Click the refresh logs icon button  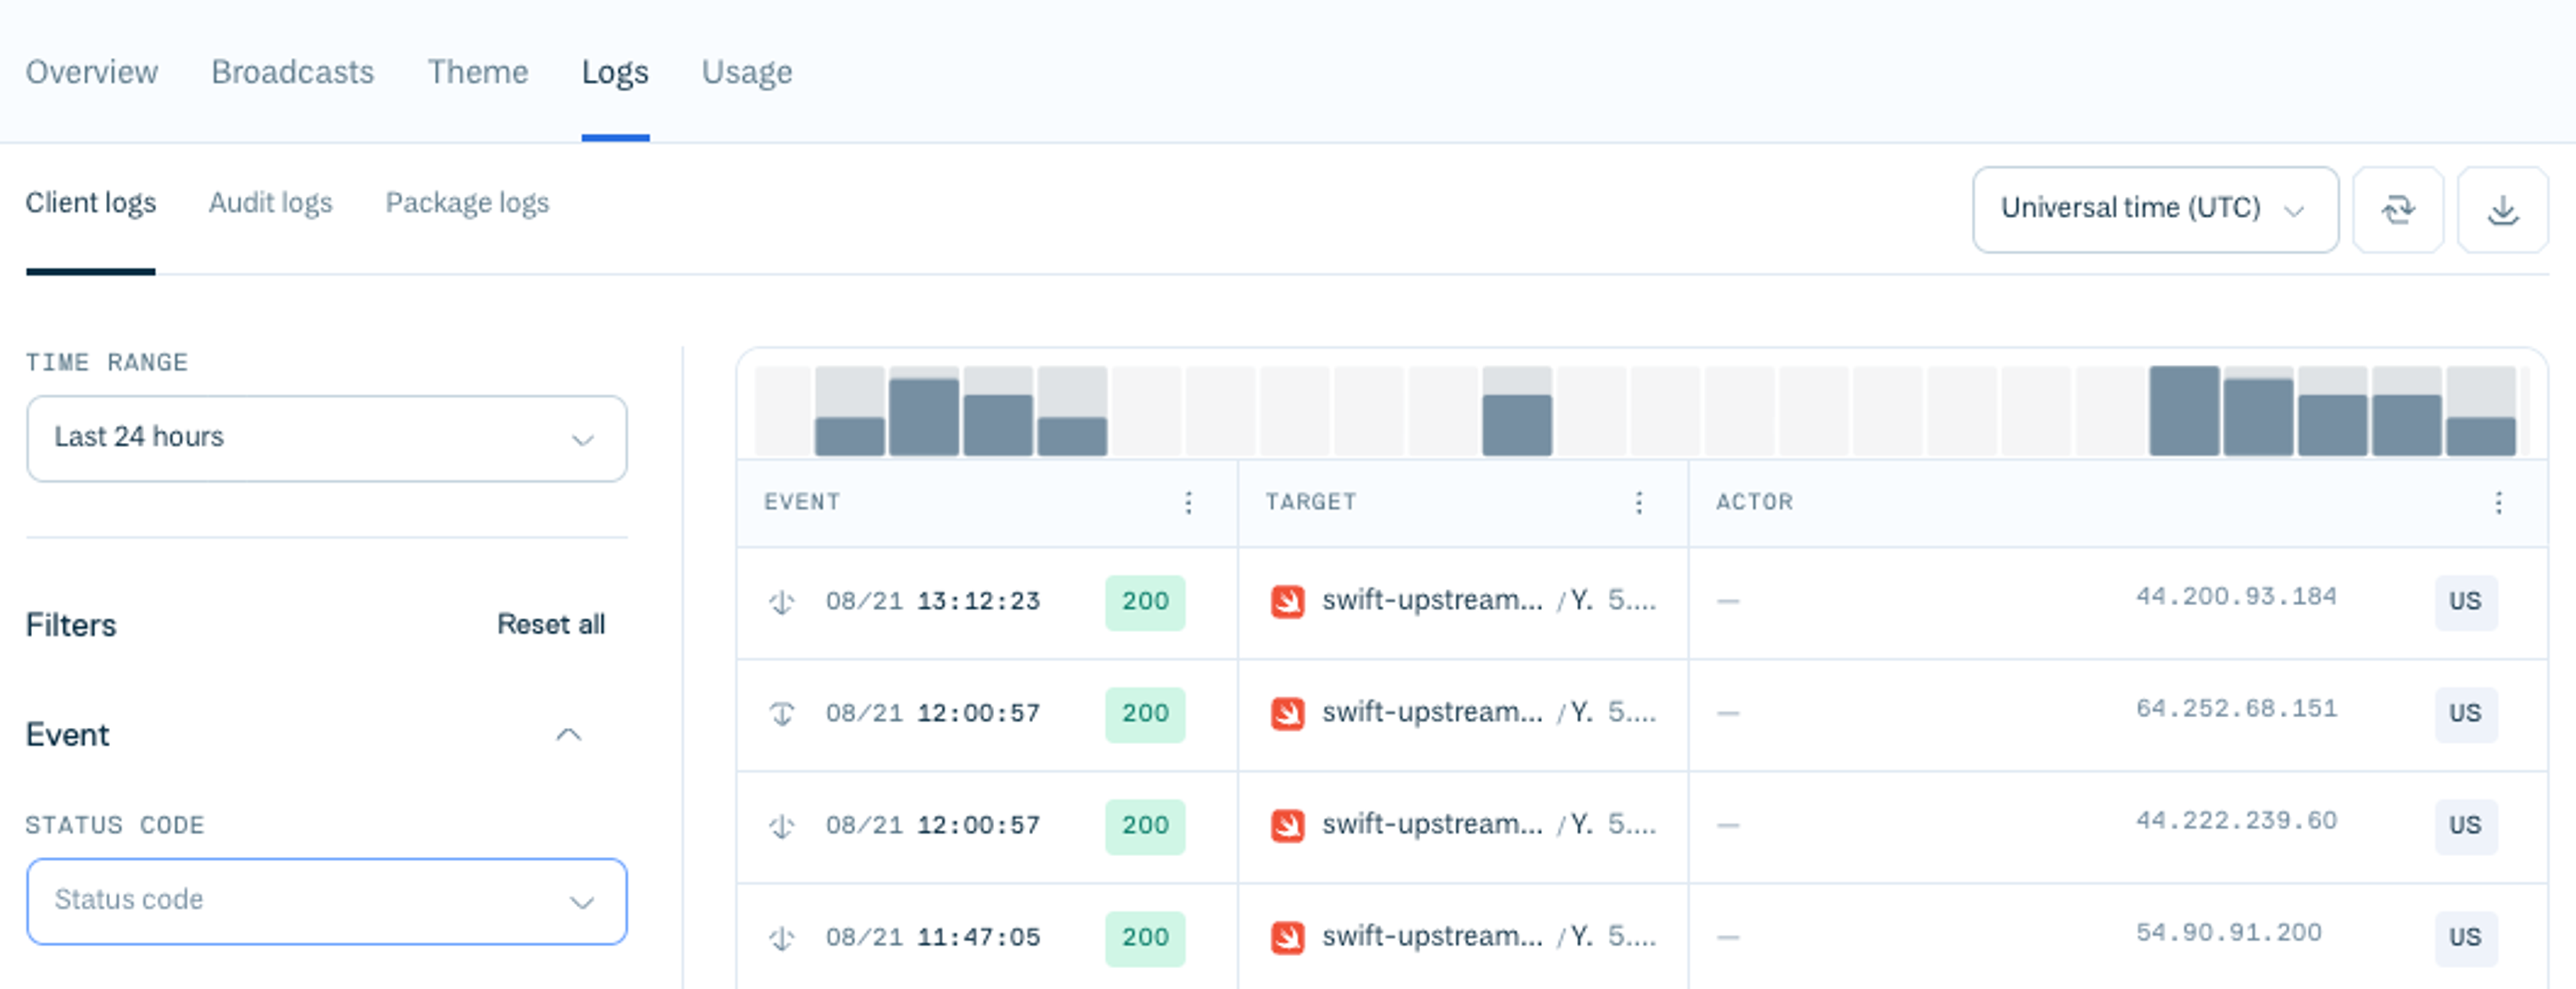pyautogui.click(x=2397, y=209)
